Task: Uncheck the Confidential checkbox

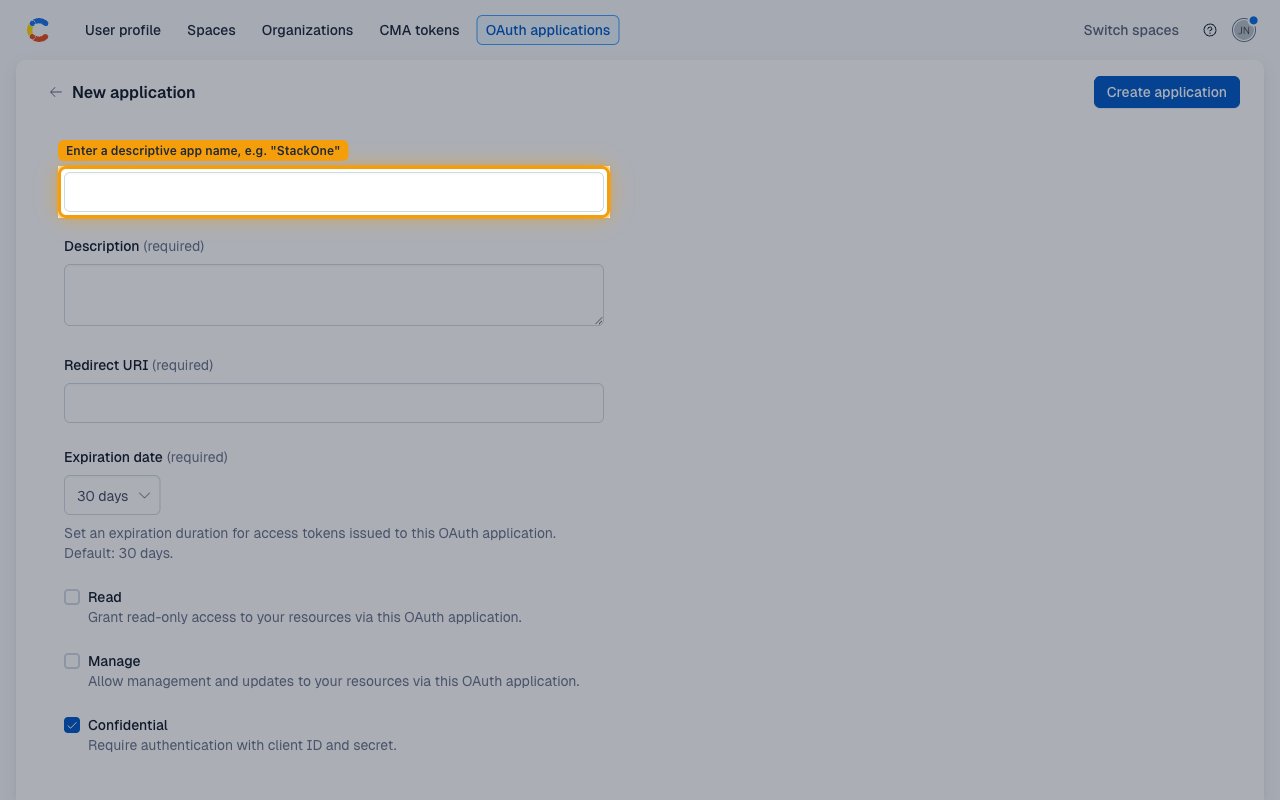Action: [x=72, y=725]
